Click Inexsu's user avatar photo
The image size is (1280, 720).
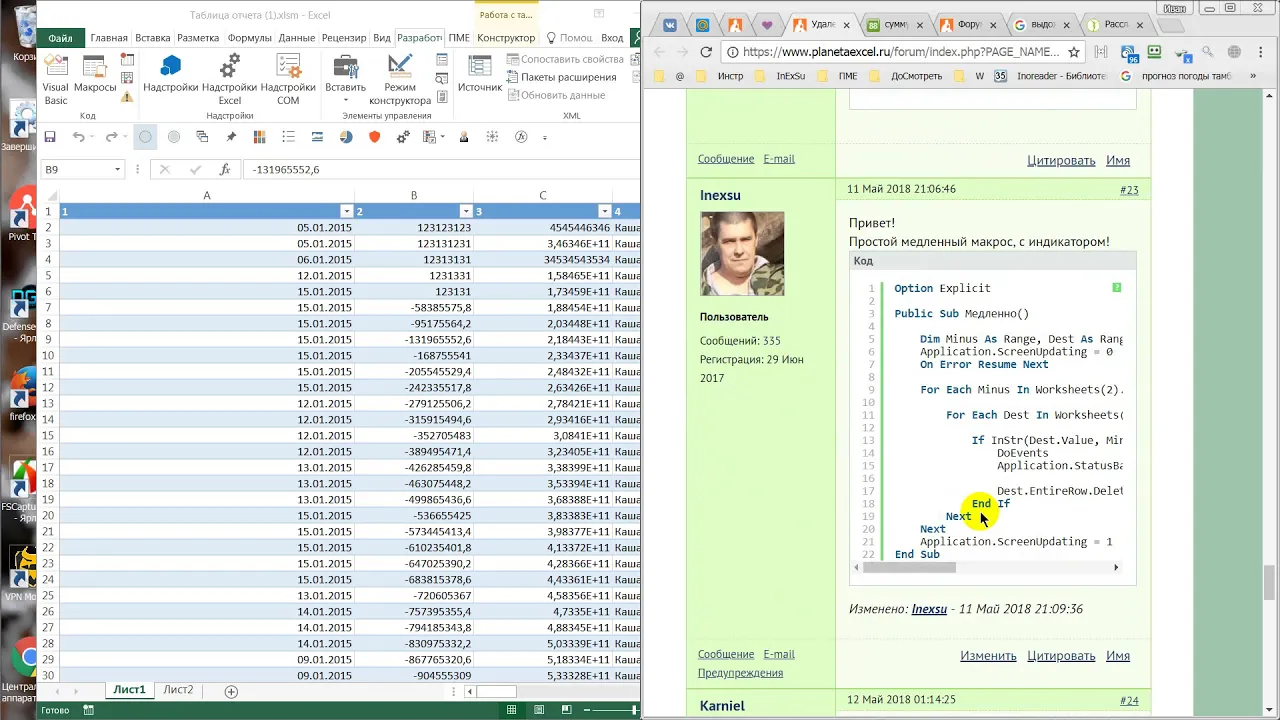click(x=742, y=253)
